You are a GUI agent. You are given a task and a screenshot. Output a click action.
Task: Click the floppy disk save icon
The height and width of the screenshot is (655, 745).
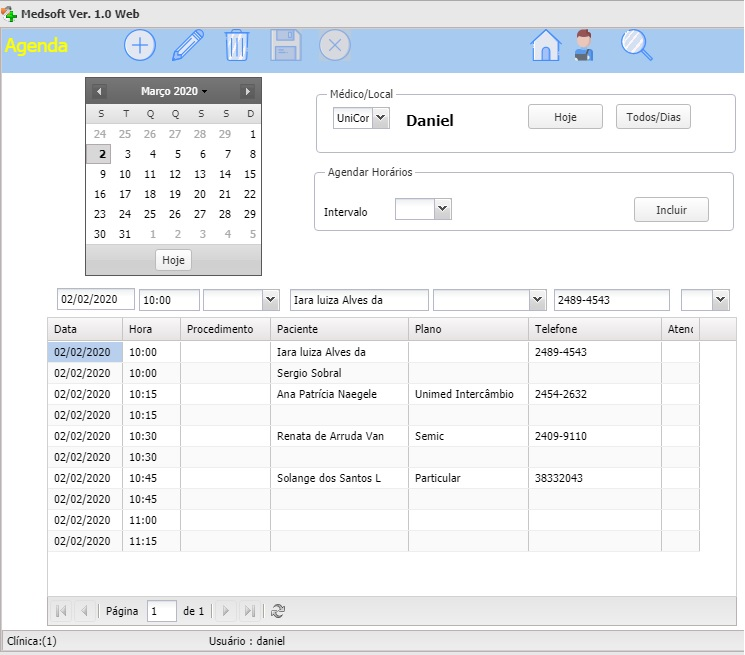click(x=286, y=46)
